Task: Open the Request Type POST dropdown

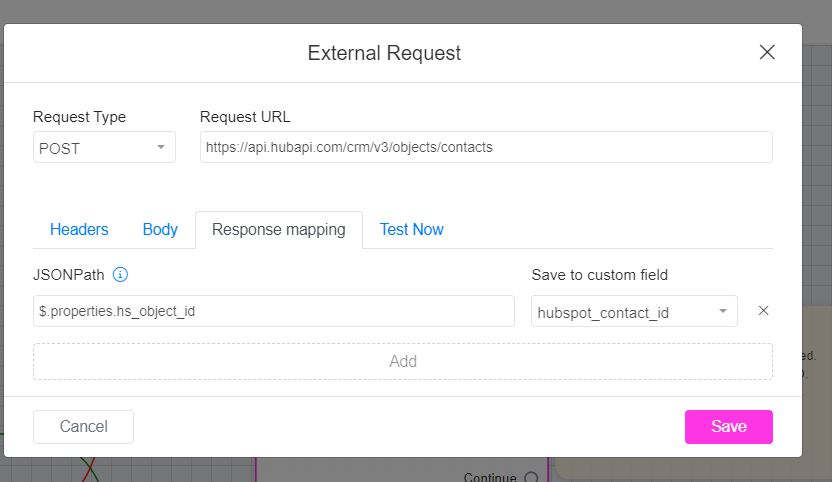Action: tap(104, 147)
